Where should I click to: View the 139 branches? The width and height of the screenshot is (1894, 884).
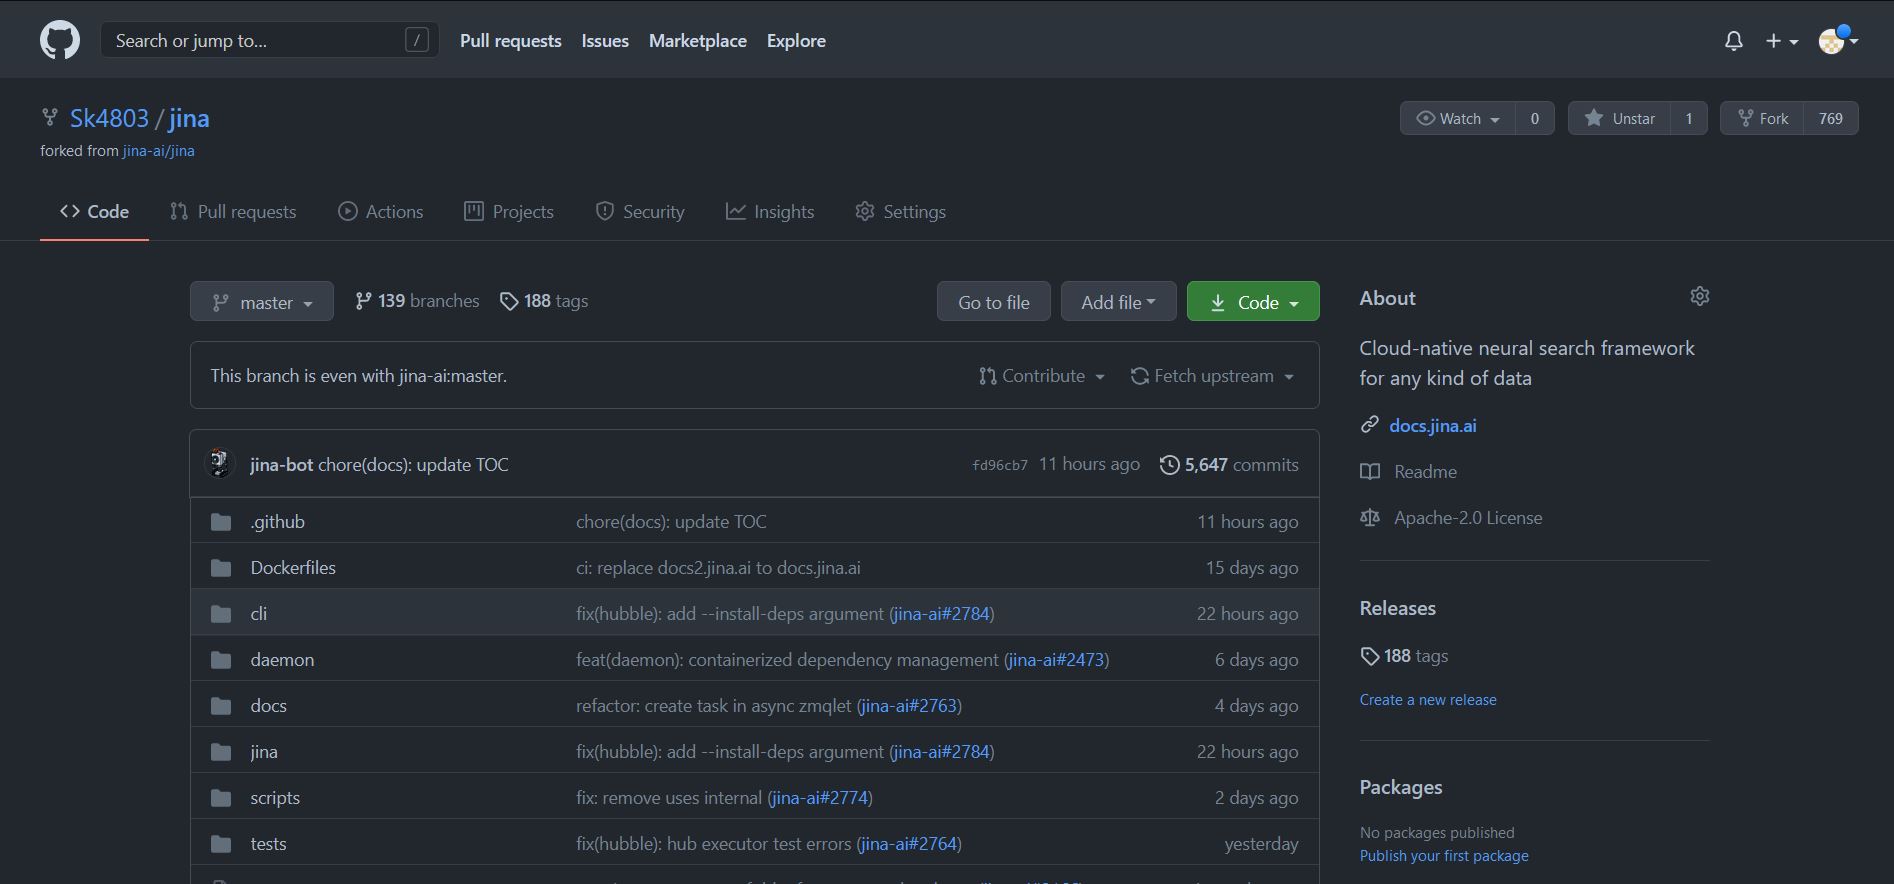click(417, 301)
